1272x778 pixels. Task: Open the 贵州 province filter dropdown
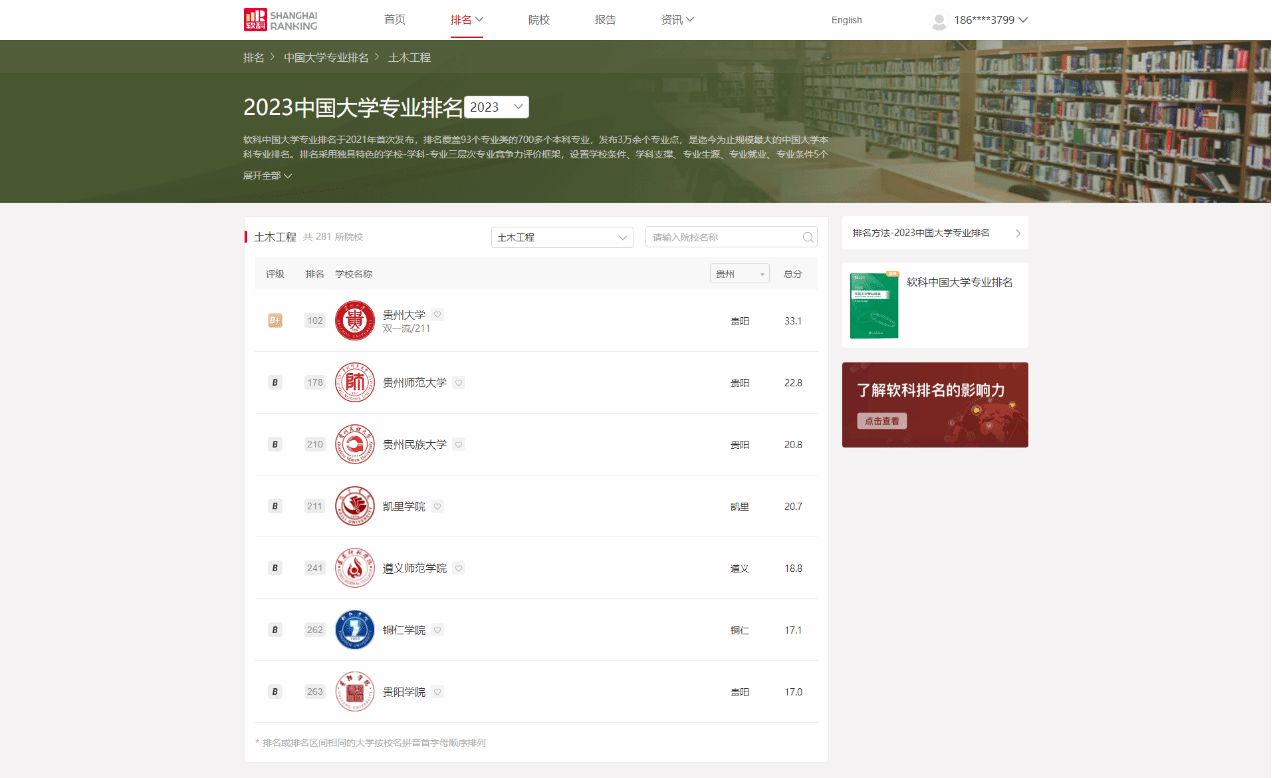(739, 274)
